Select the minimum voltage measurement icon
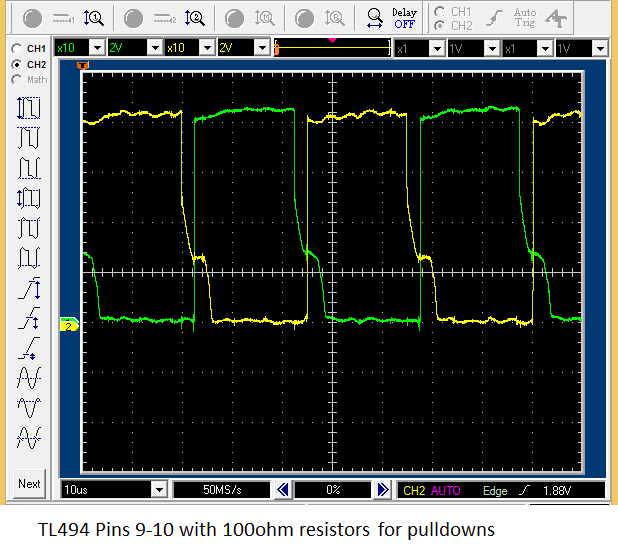618x546 pixels. click(x=29, y=168)
